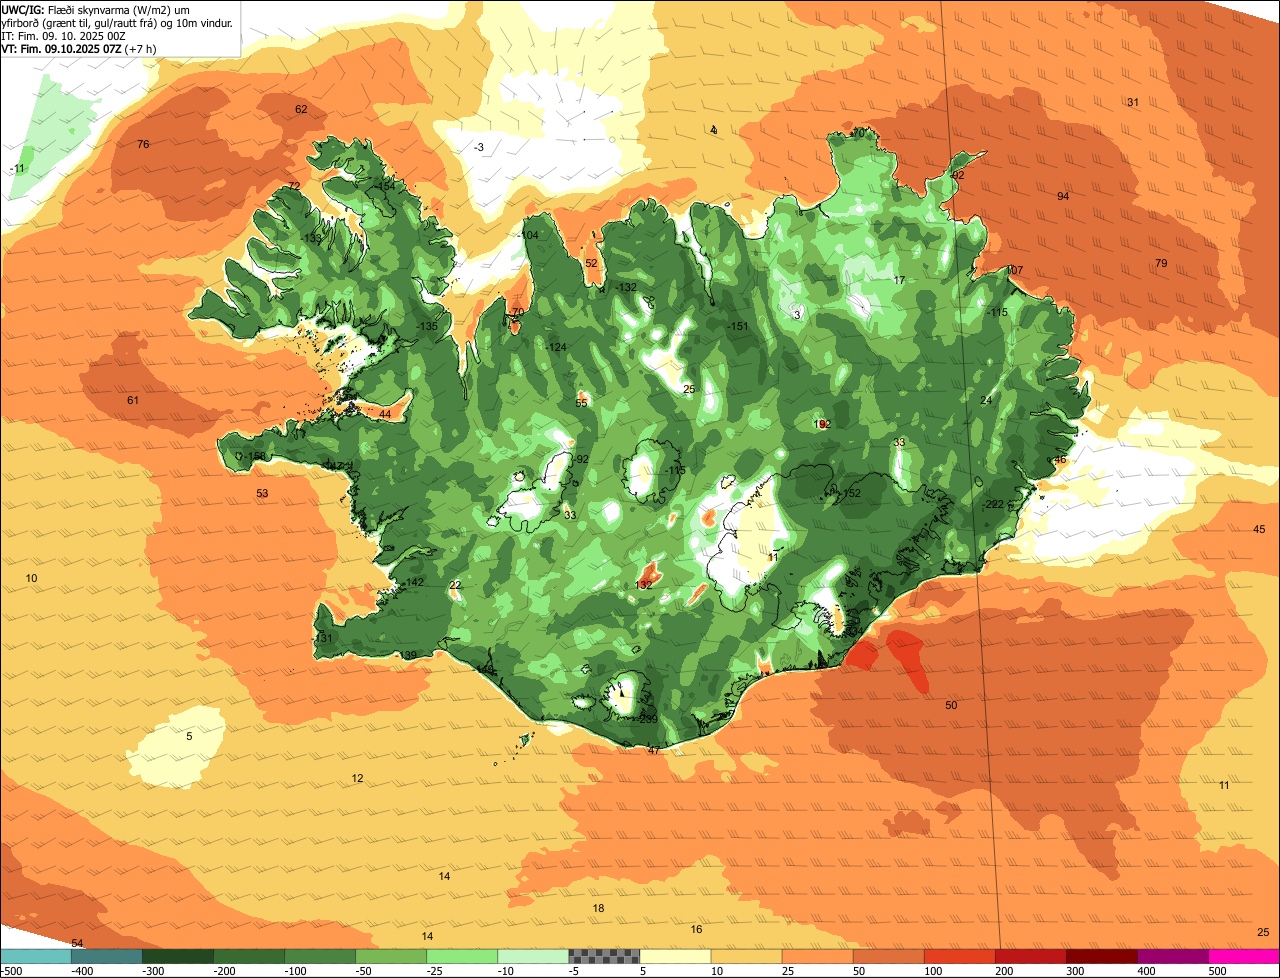Click the value 61 off the west coast

click(133, 400)
